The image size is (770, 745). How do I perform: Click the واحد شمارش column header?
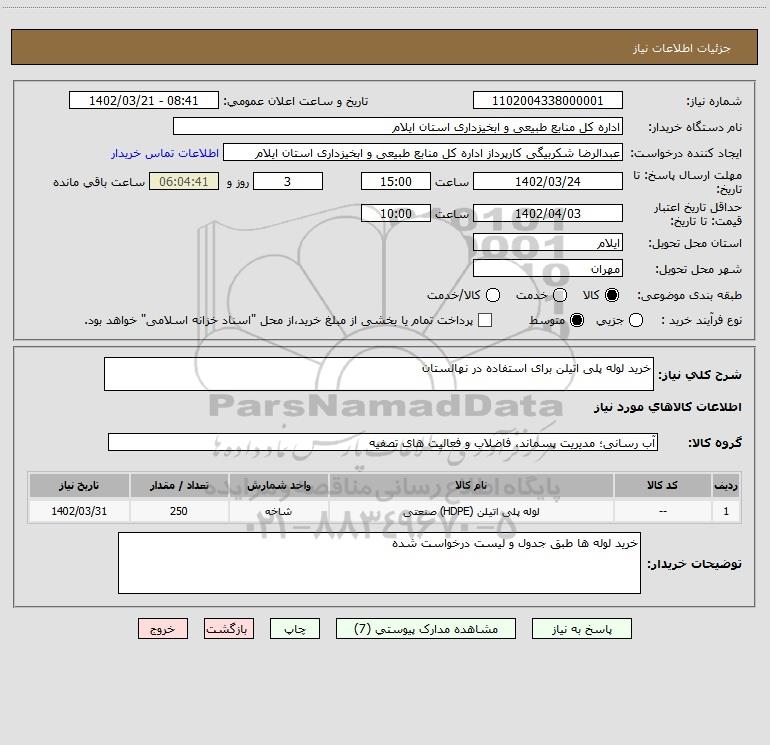point(279,486)
